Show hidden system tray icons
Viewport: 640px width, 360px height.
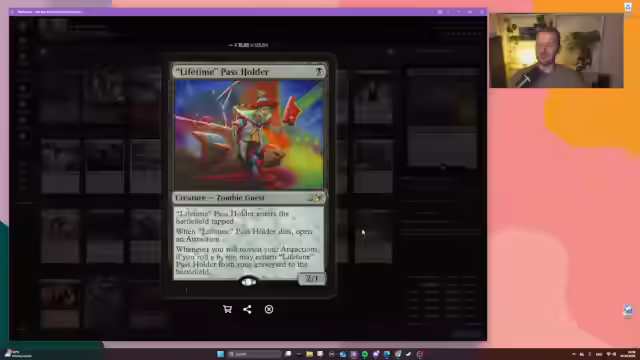(573, 354)
